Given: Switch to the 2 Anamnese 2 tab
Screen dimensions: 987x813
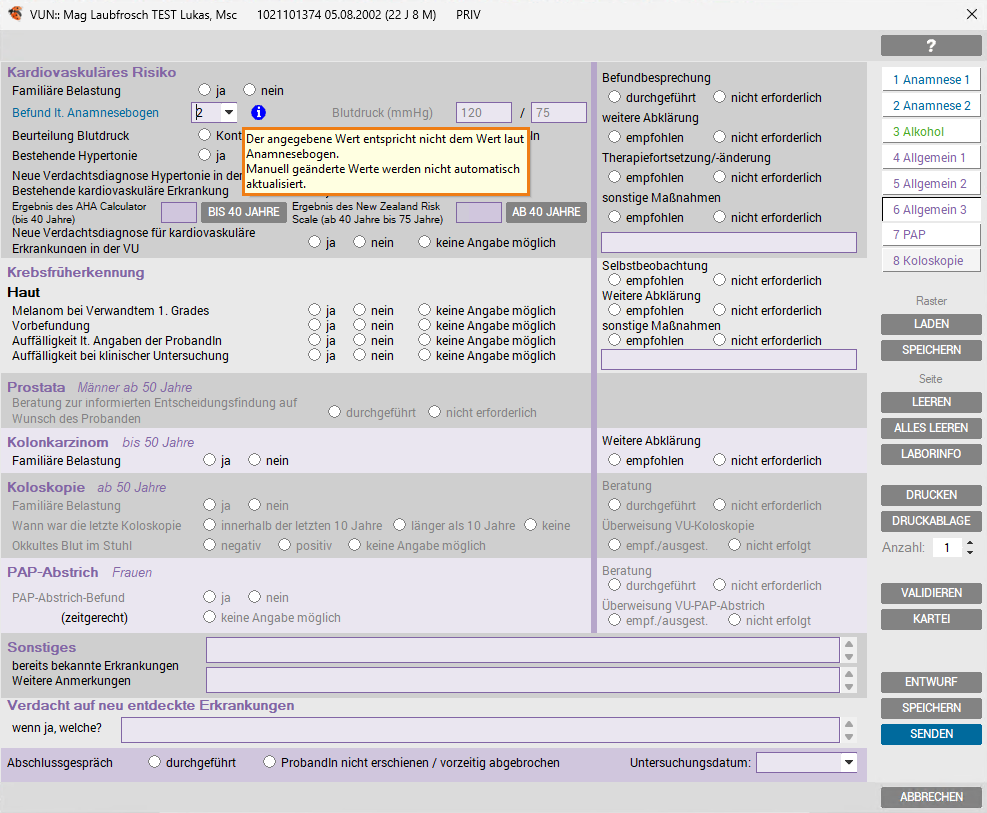Looking at the screenshot, I should click(x=931, y=106).
